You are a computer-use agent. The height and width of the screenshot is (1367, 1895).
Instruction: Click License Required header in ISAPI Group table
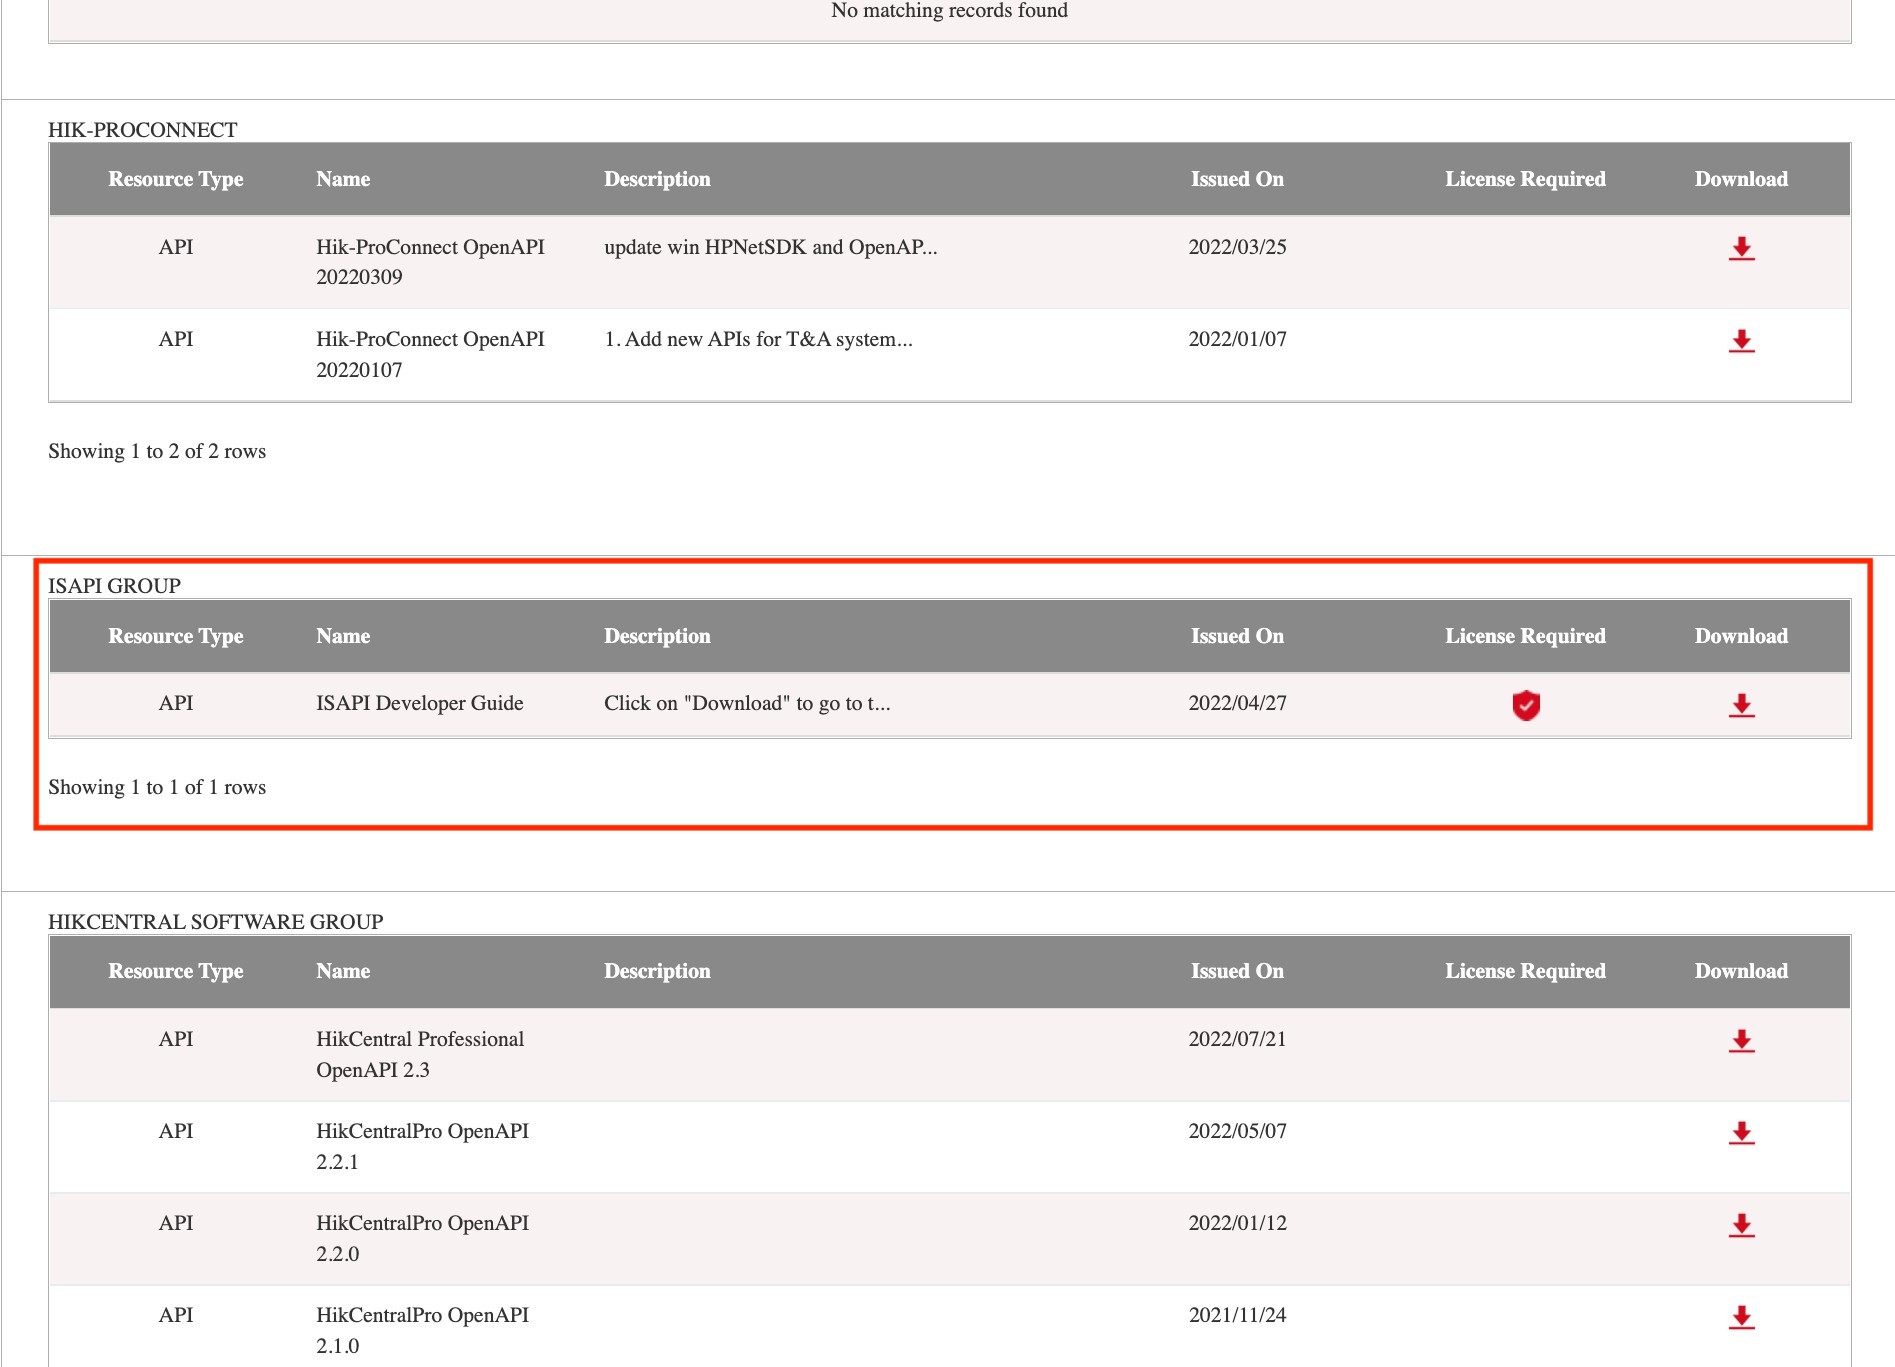coord(1525,636)
